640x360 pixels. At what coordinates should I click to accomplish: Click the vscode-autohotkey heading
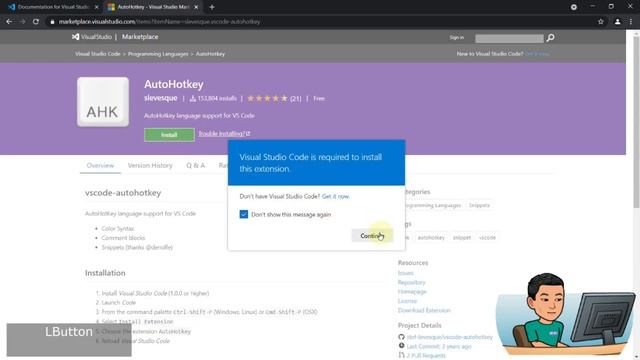(123, 193)
